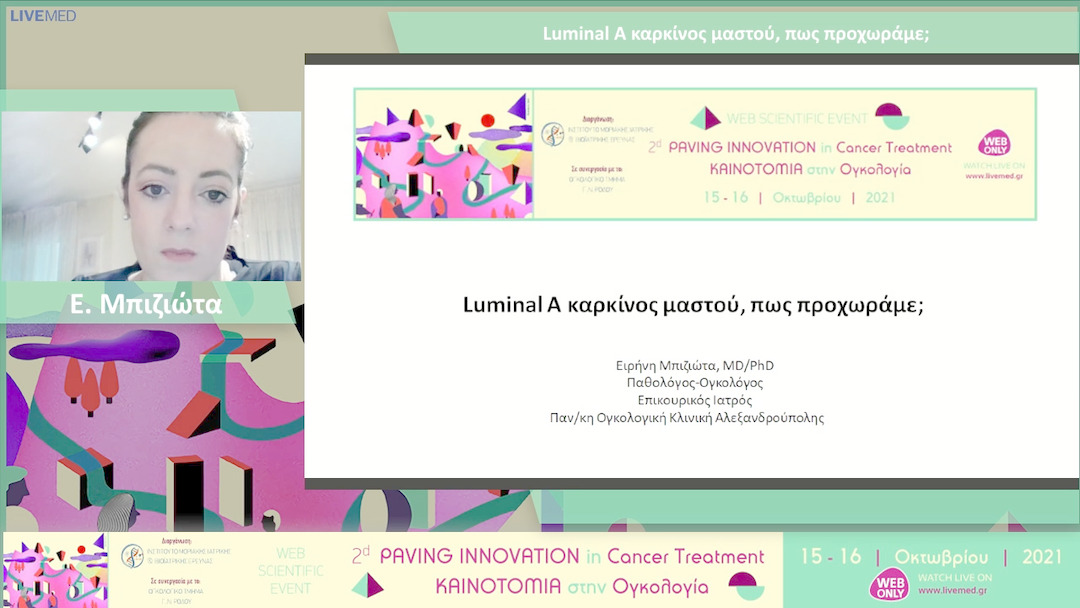Click ΚΑΙΝΟΤΟΜΙΑ στην Ογκολογία in the slide banner
The height and width of the screenshot is (608, 1080).
(810, 169)
